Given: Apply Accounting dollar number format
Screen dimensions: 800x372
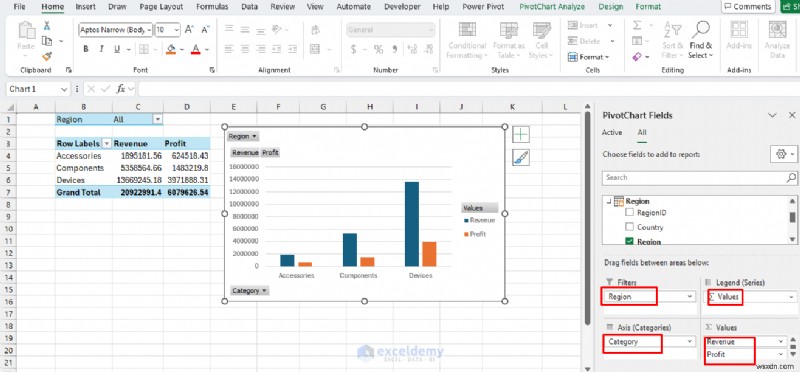Looking at the screenshot, I should (x=354, y=49).
